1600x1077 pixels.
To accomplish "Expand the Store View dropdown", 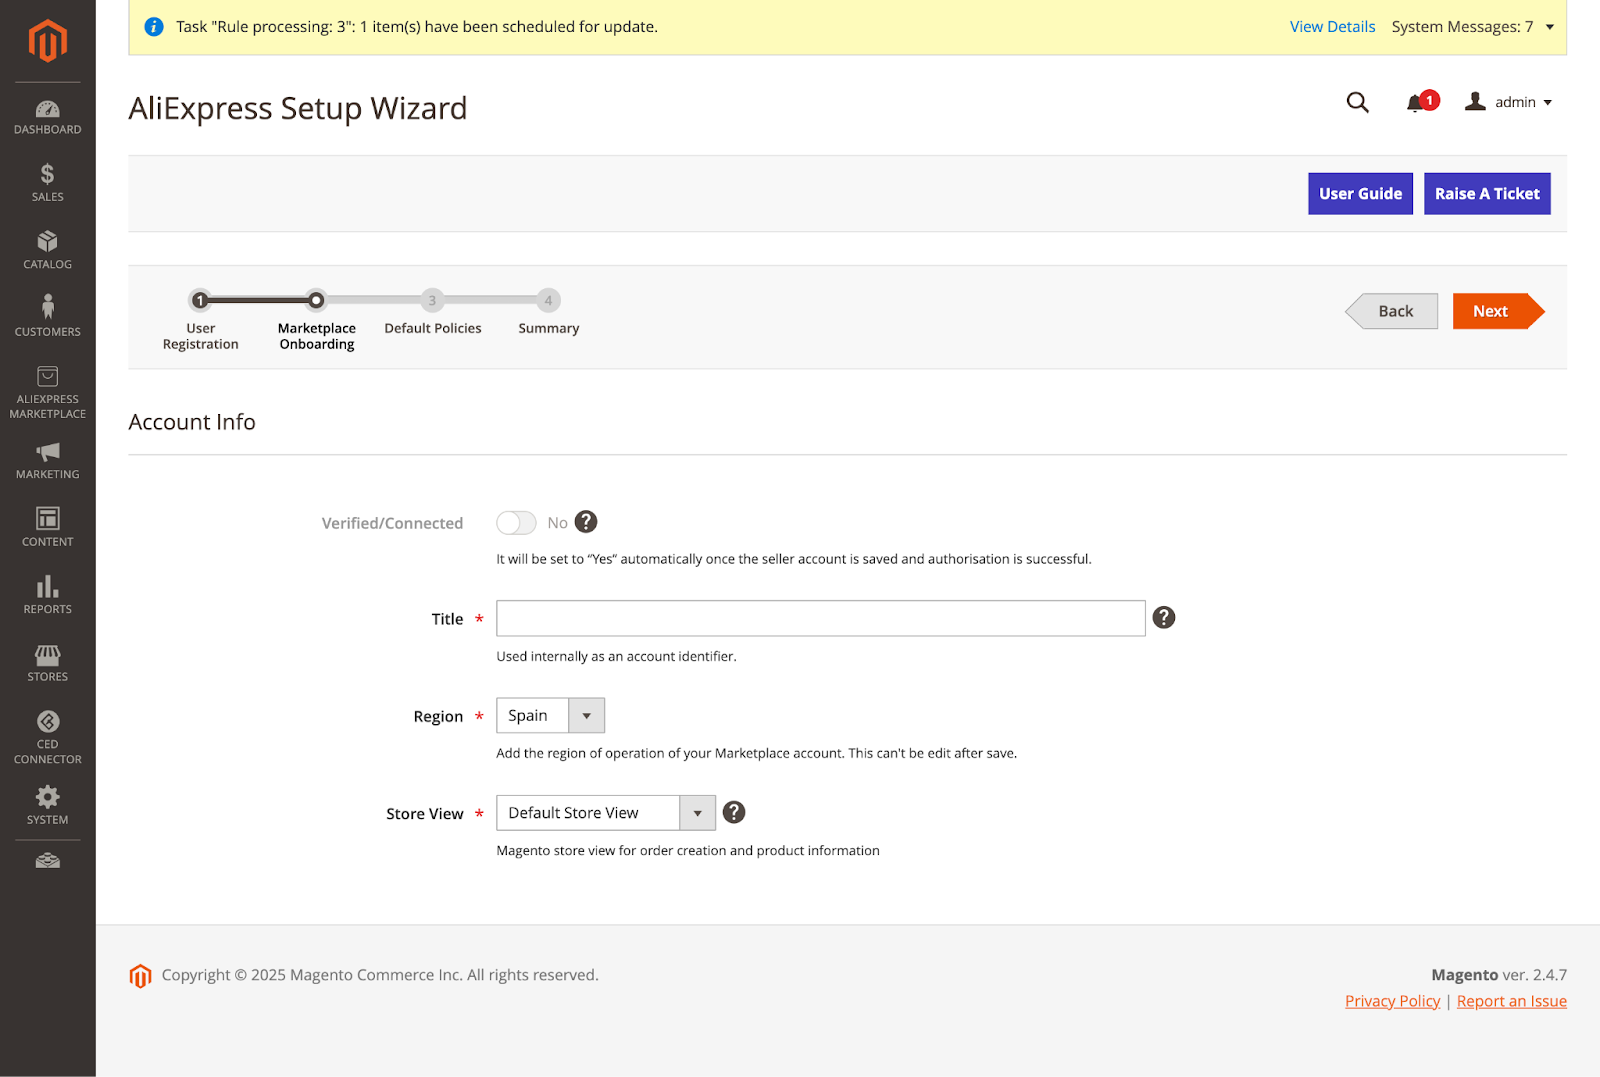I will click(x=605, y=813).
